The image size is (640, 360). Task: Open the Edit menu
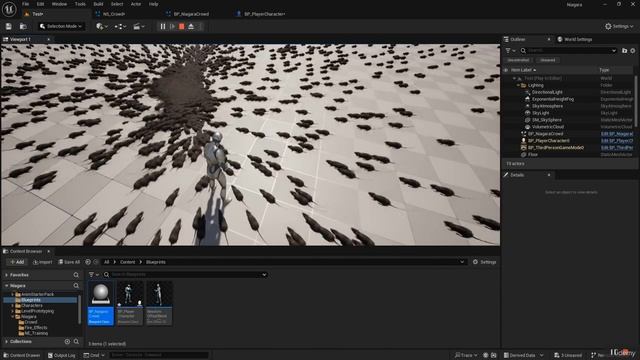point(40,4)
